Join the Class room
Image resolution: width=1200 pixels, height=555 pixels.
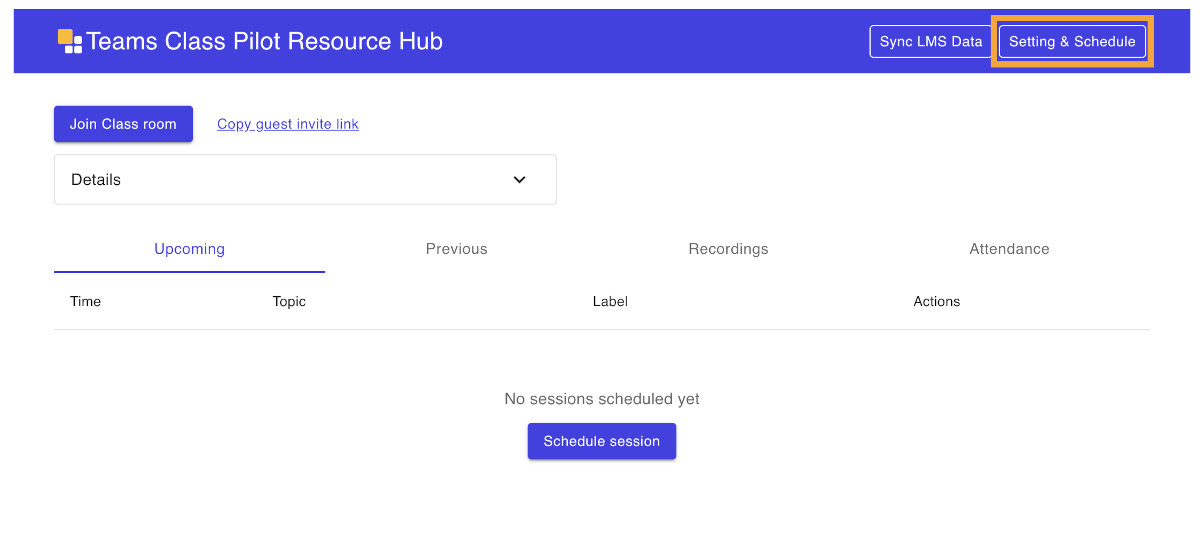click(x=123, y=124)
